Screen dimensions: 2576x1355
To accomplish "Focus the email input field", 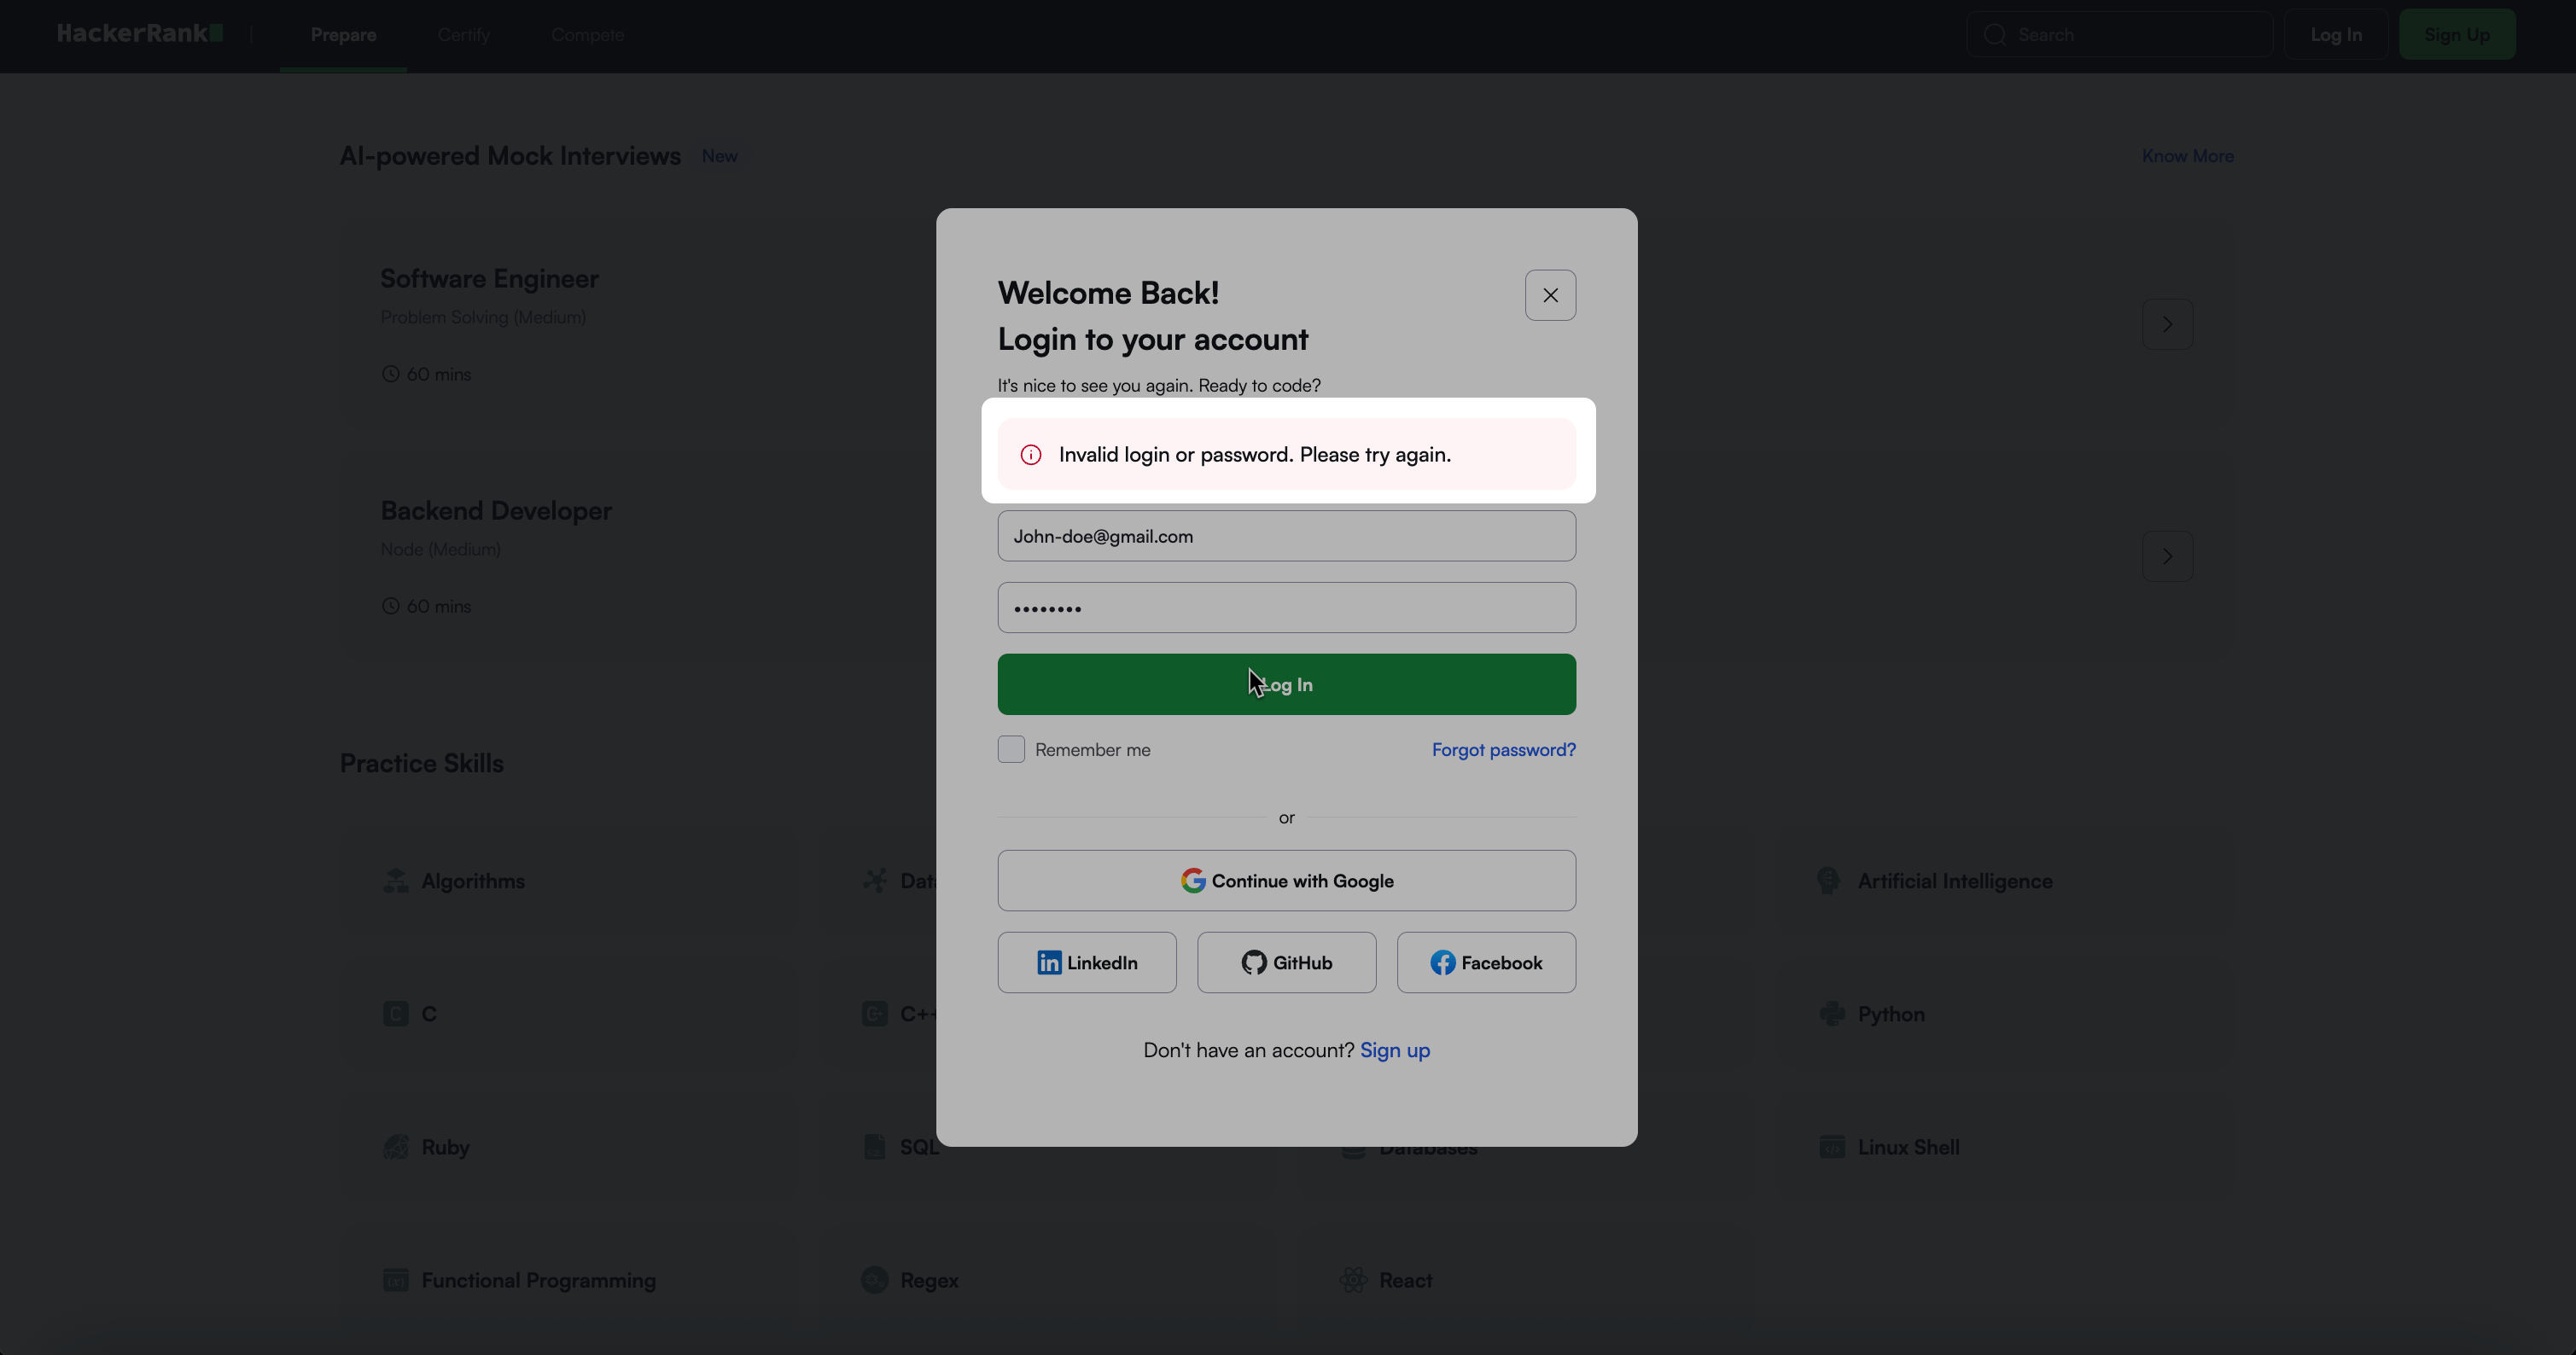I will (x=1286, y=536).
